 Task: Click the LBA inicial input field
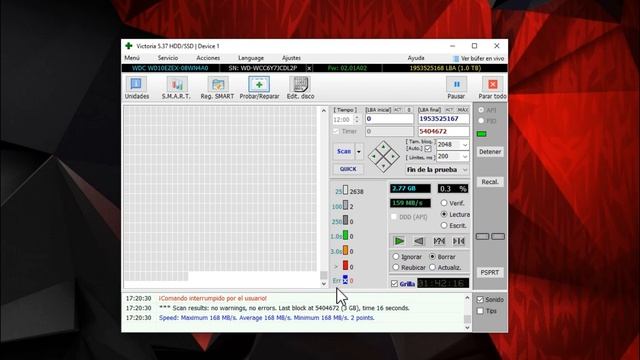click(x=389, y=119)
